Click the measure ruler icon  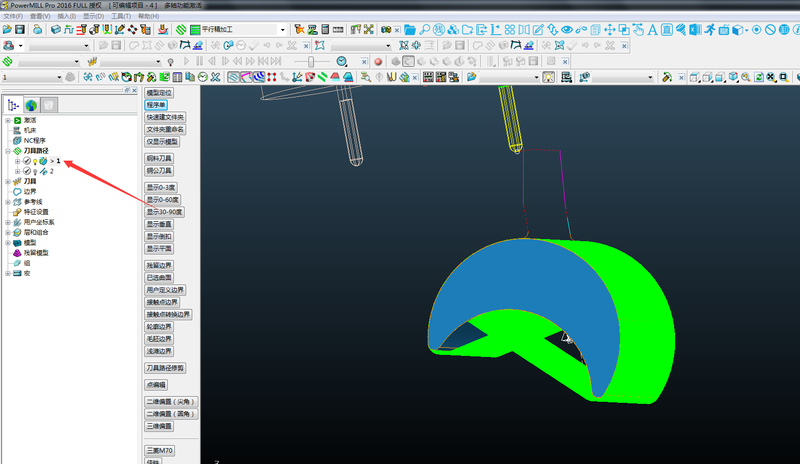point(338,30)
